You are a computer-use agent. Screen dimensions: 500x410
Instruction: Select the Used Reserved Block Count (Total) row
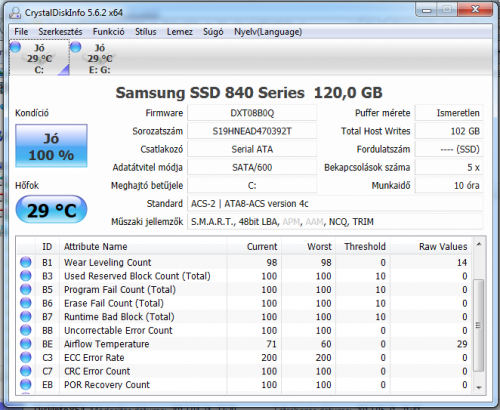click(244, 276)
